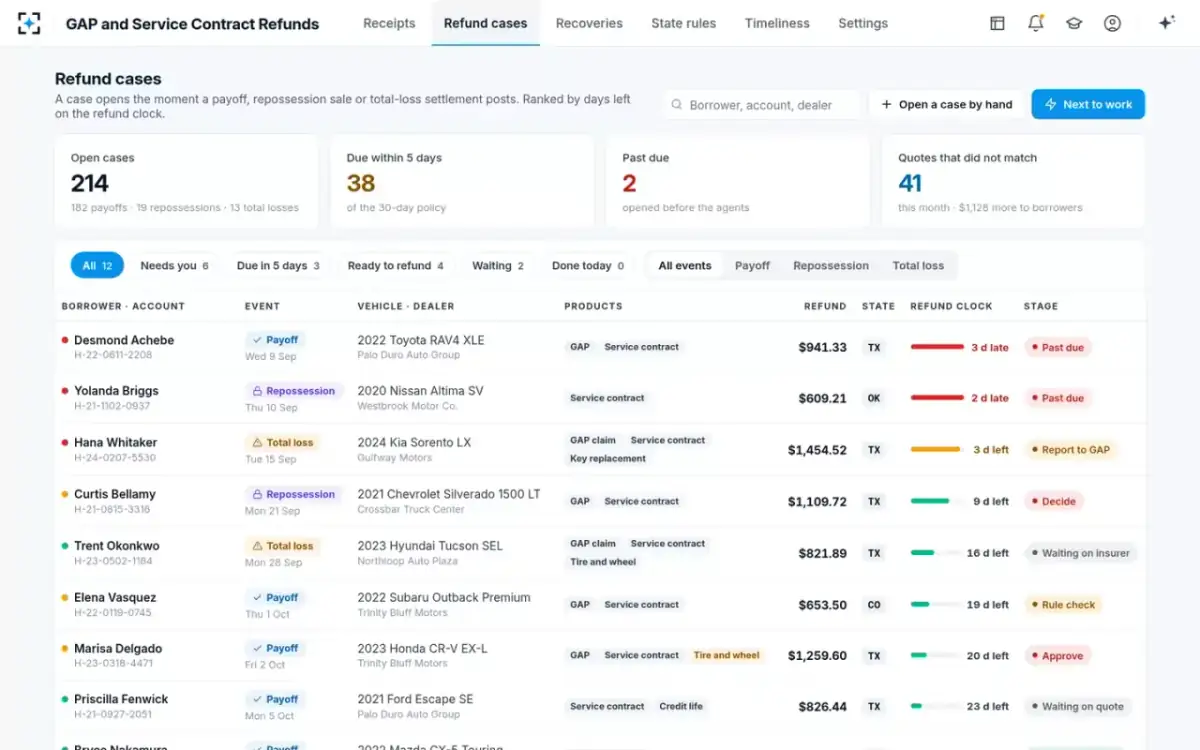
Task: Click the Decide stage pill
Action: (x=1054, y=501)
